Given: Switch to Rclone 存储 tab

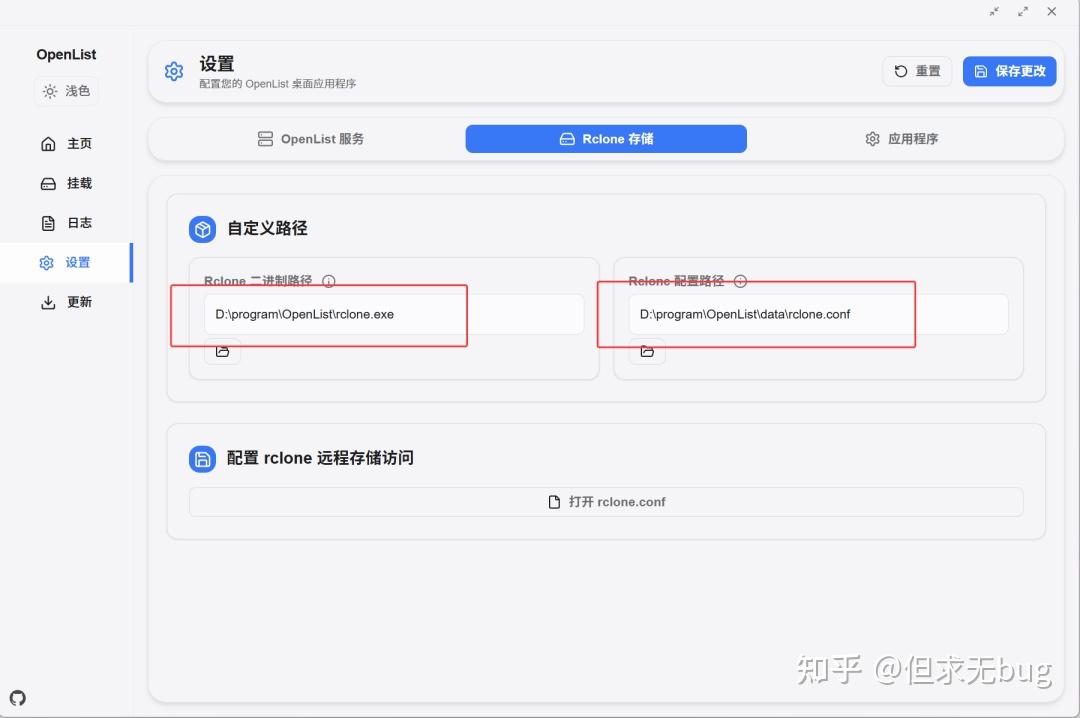Looking at the screenshot, I should [x=606, y=139].
